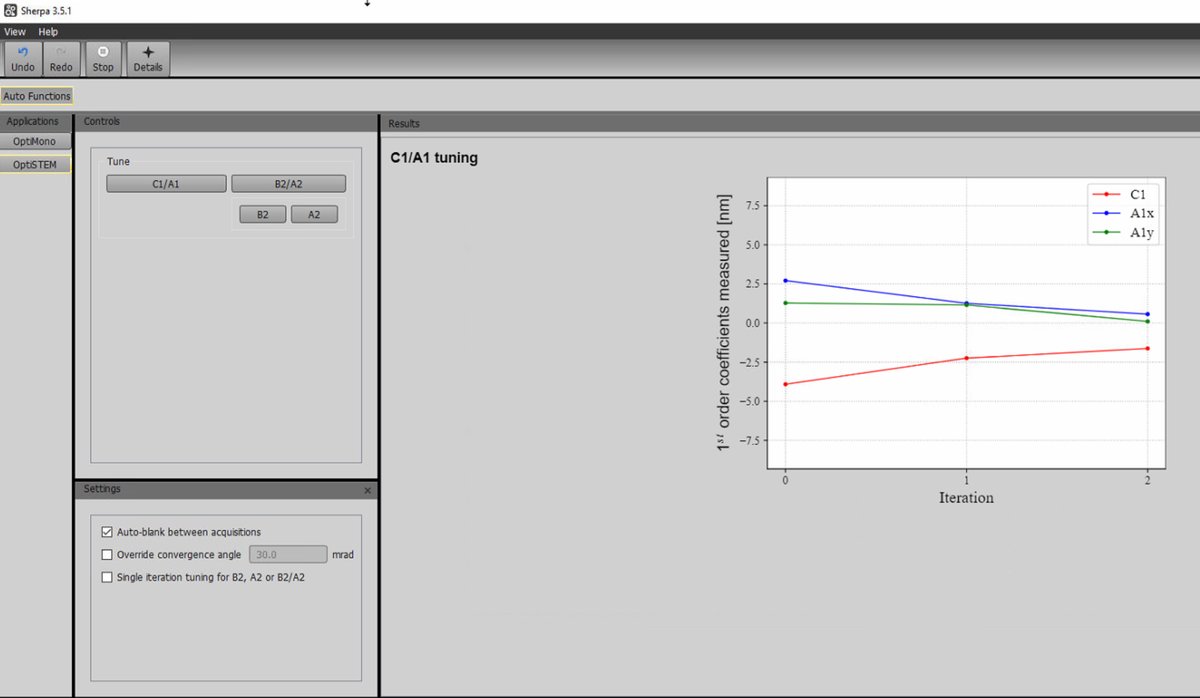Click the Redo toolbar icon

point(61,58)
